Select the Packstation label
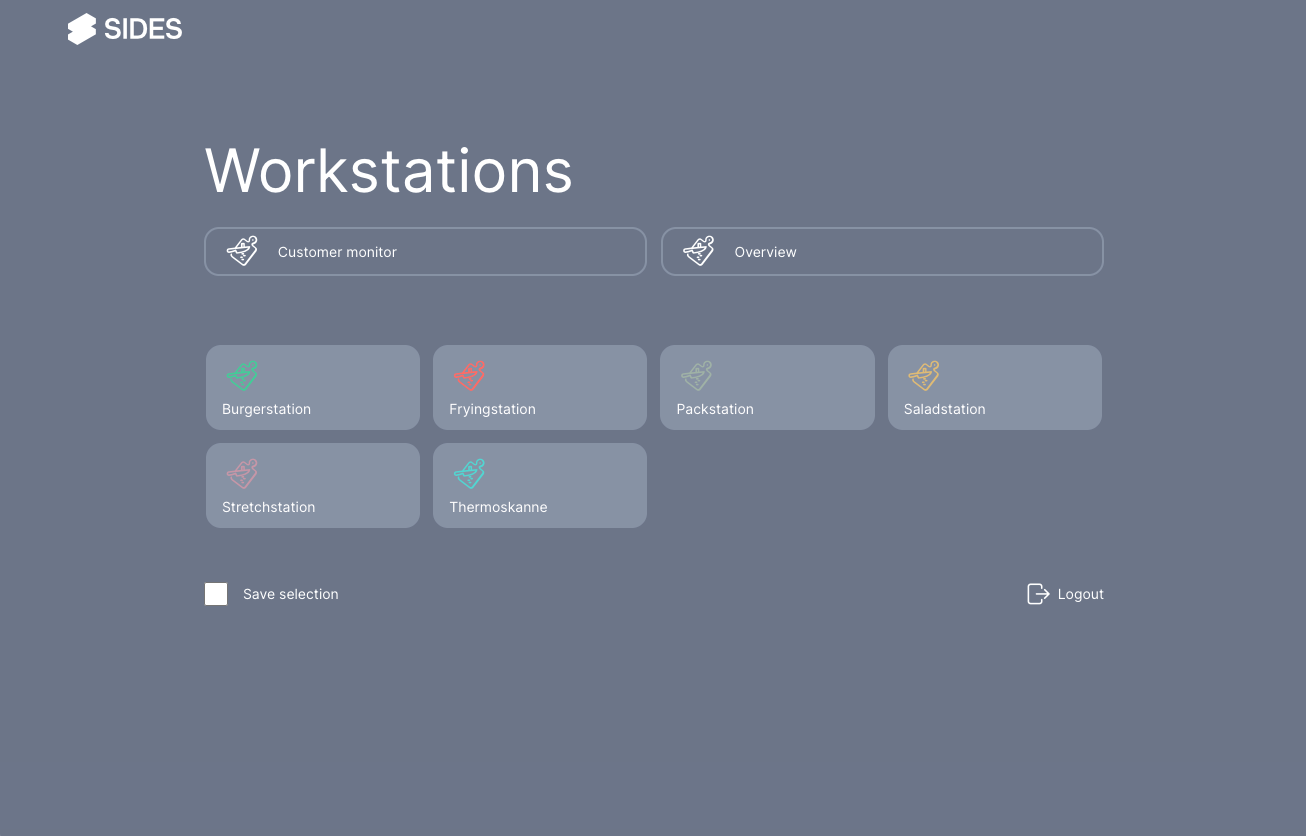1306x836 pixels. coord(715,409)
